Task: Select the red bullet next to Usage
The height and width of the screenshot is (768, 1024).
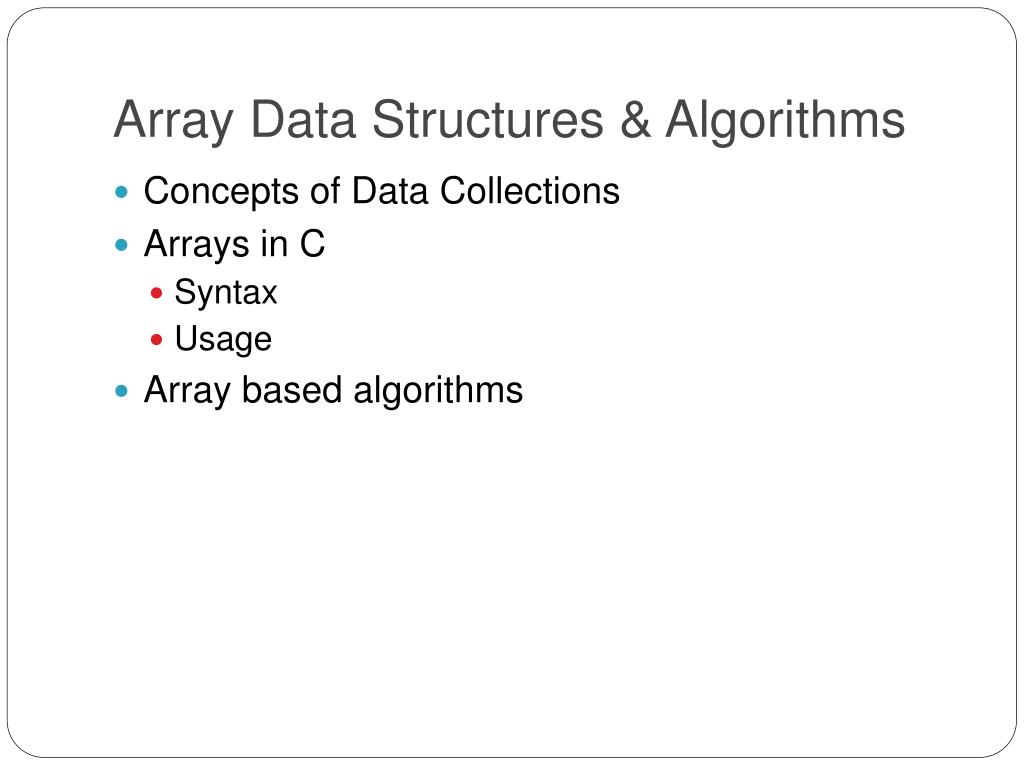Action: pos(156,340)
